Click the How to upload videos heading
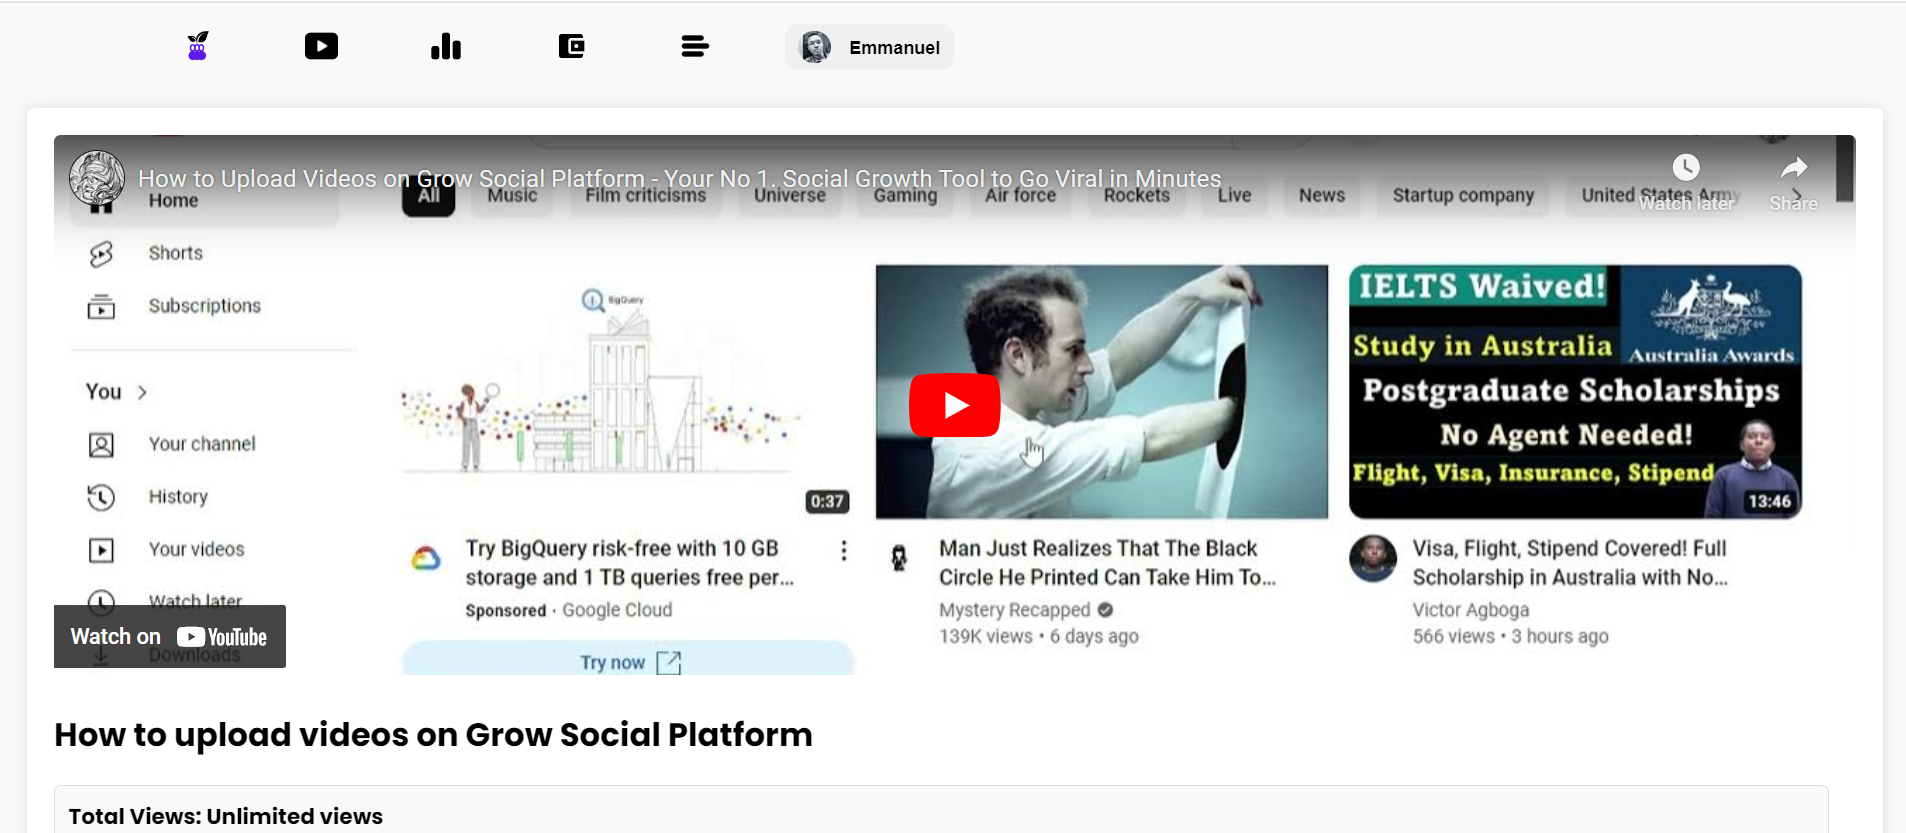Image resolution: width=1906 pixels, height=833 pixels. [433, 735]
